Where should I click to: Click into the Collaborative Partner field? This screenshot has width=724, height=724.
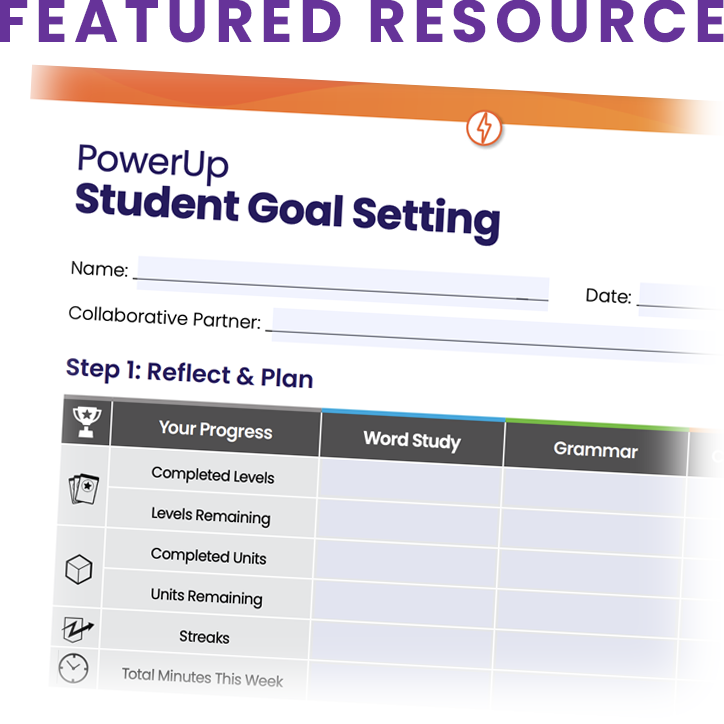pos(496,332)
